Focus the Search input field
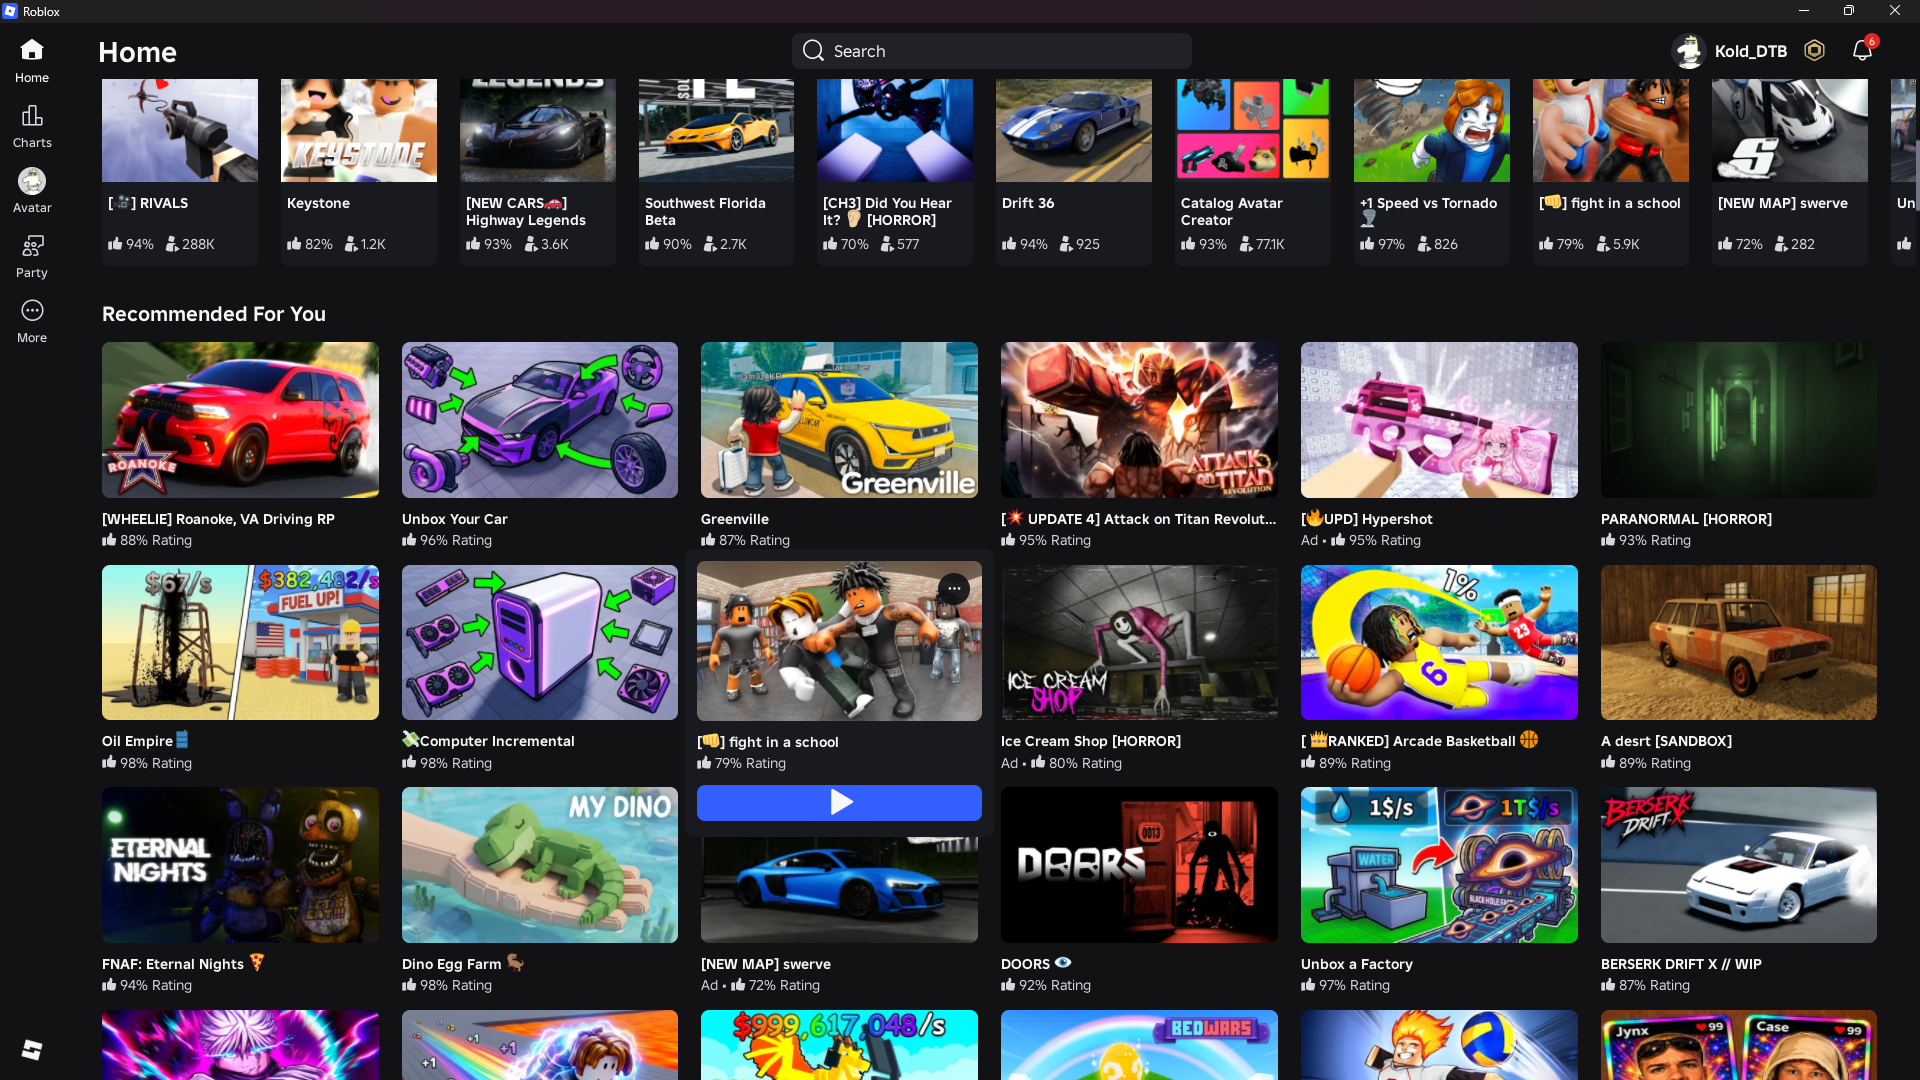This screenshot has width=1920, height=1080. 991,51
